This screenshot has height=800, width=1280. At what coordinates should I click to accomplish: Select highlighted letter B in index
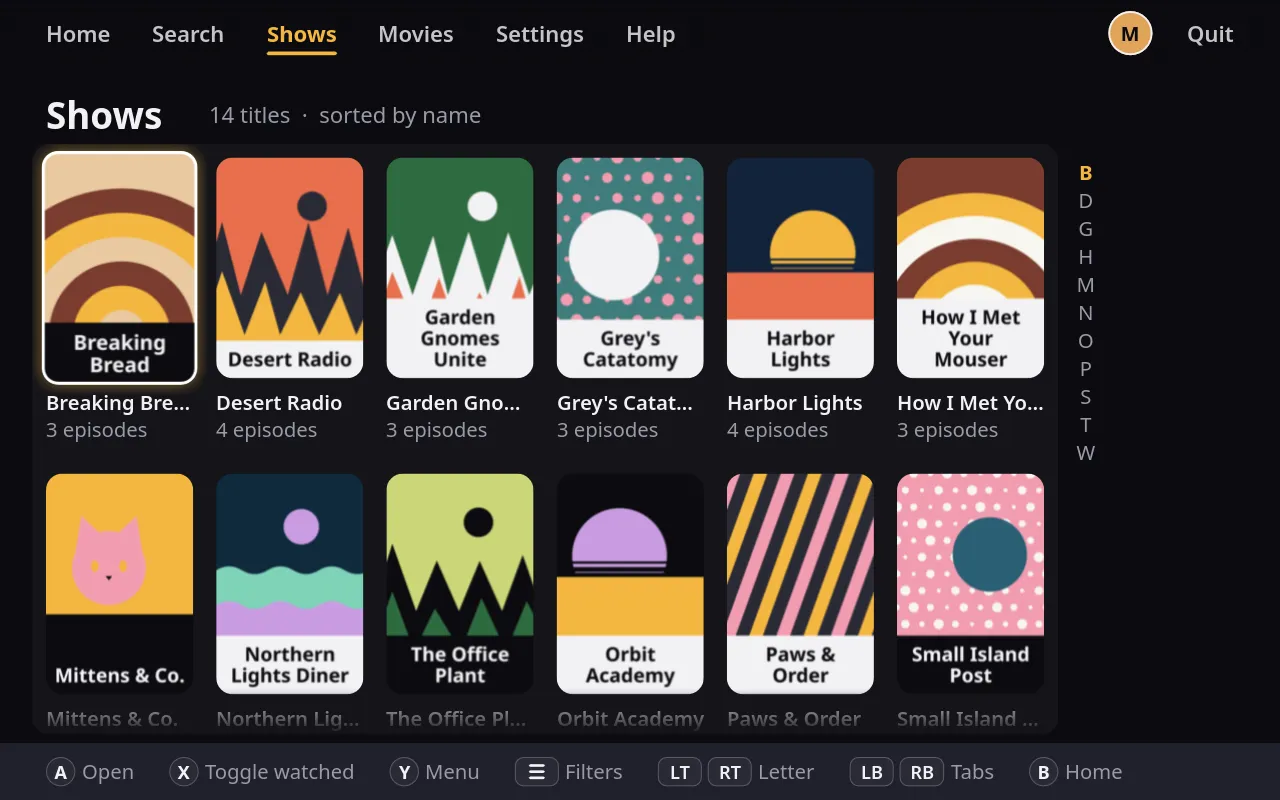[1086, 173]
